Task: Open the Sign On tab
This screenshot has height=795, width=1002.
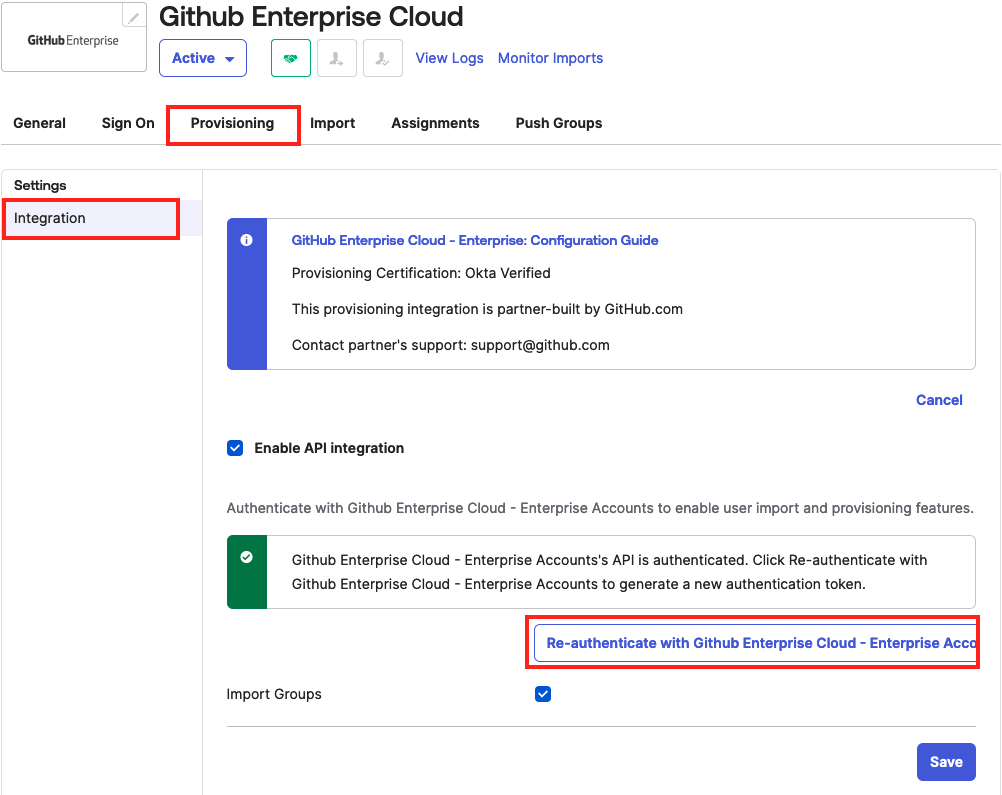Action: point(128,123)
